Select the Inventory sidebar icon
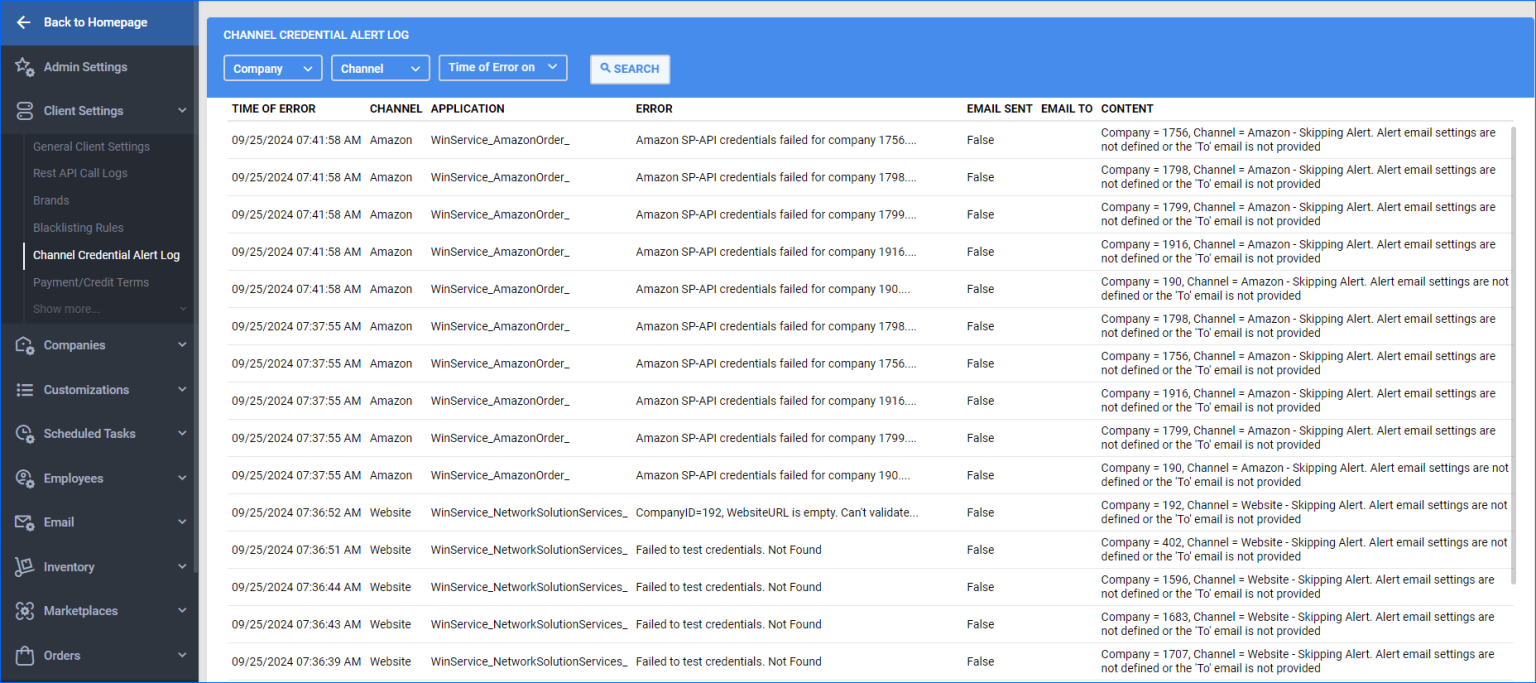The width and height of the screenshot is (1536, 683). pos(24,567)
